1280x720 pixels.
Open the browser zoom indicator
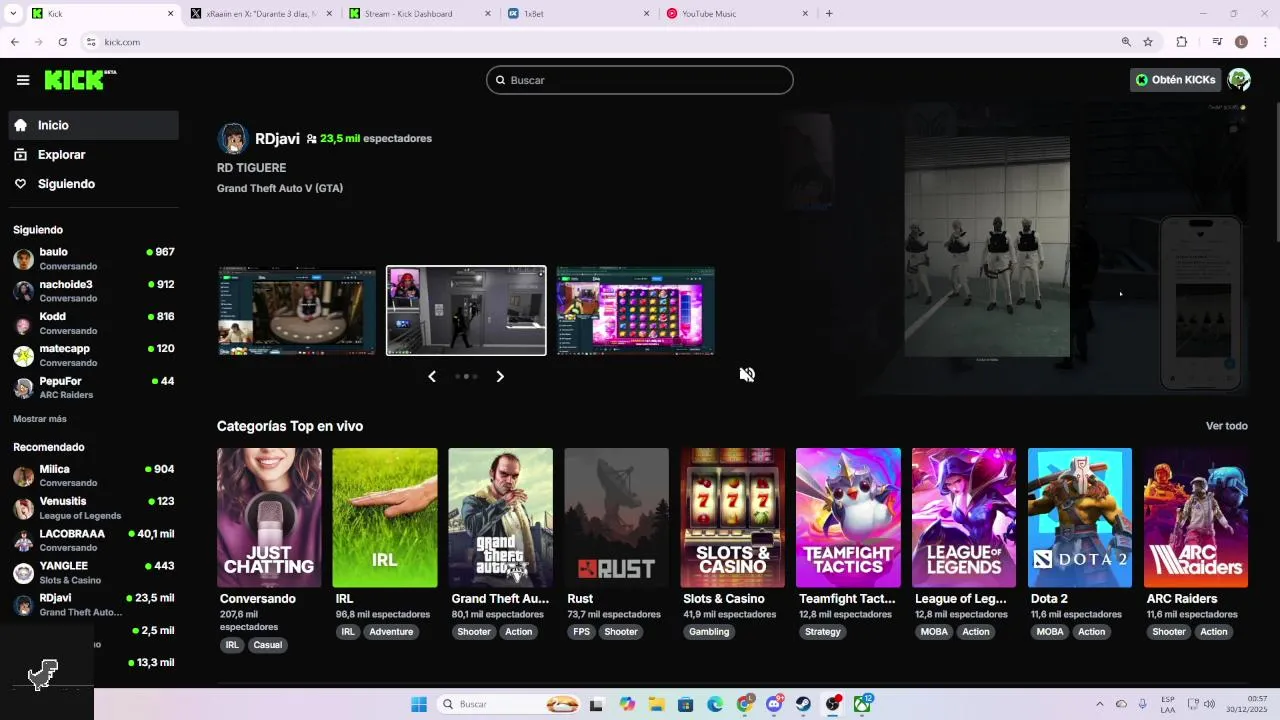[x=1126, y=42]
